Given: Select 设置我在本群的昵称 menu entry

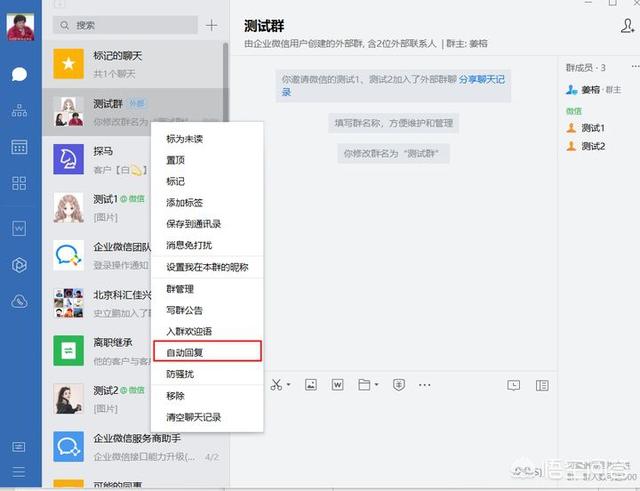Looking at the screenshot, I should click(x=207, y=267).
